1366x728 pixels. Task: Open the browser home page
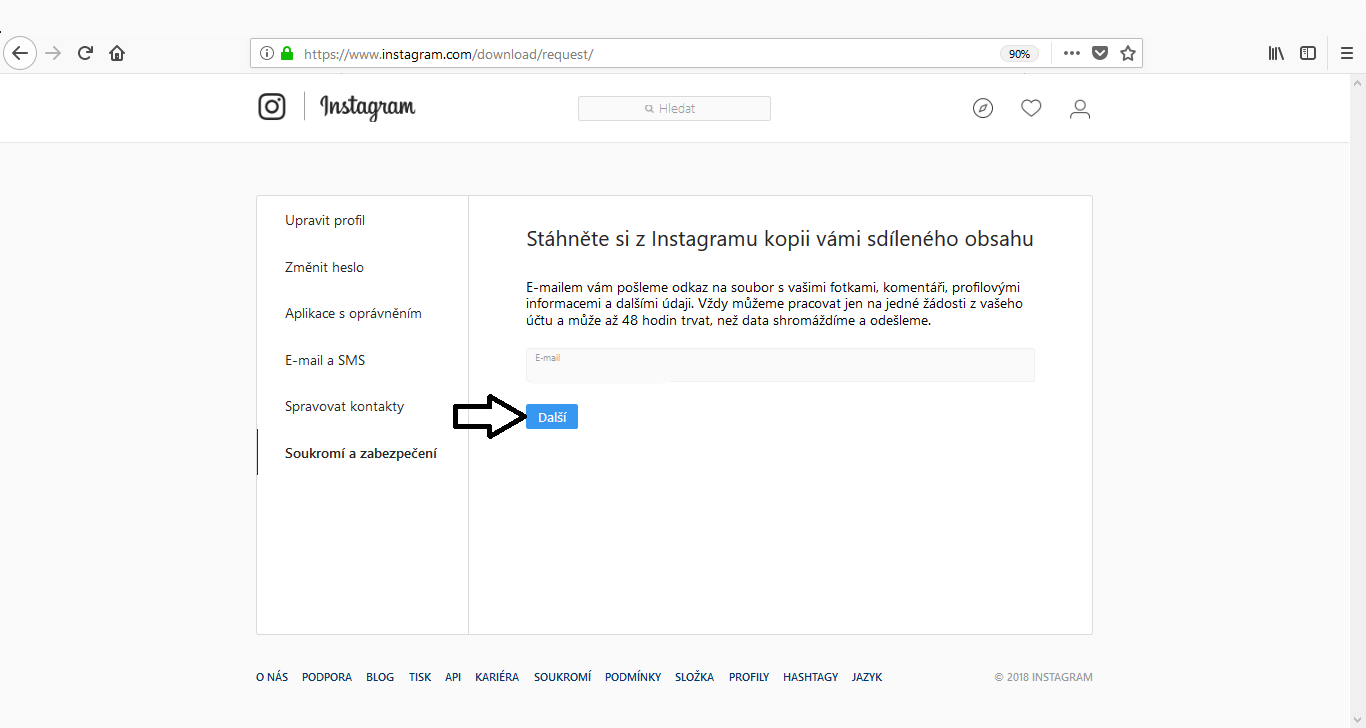[x=117, y=53]
